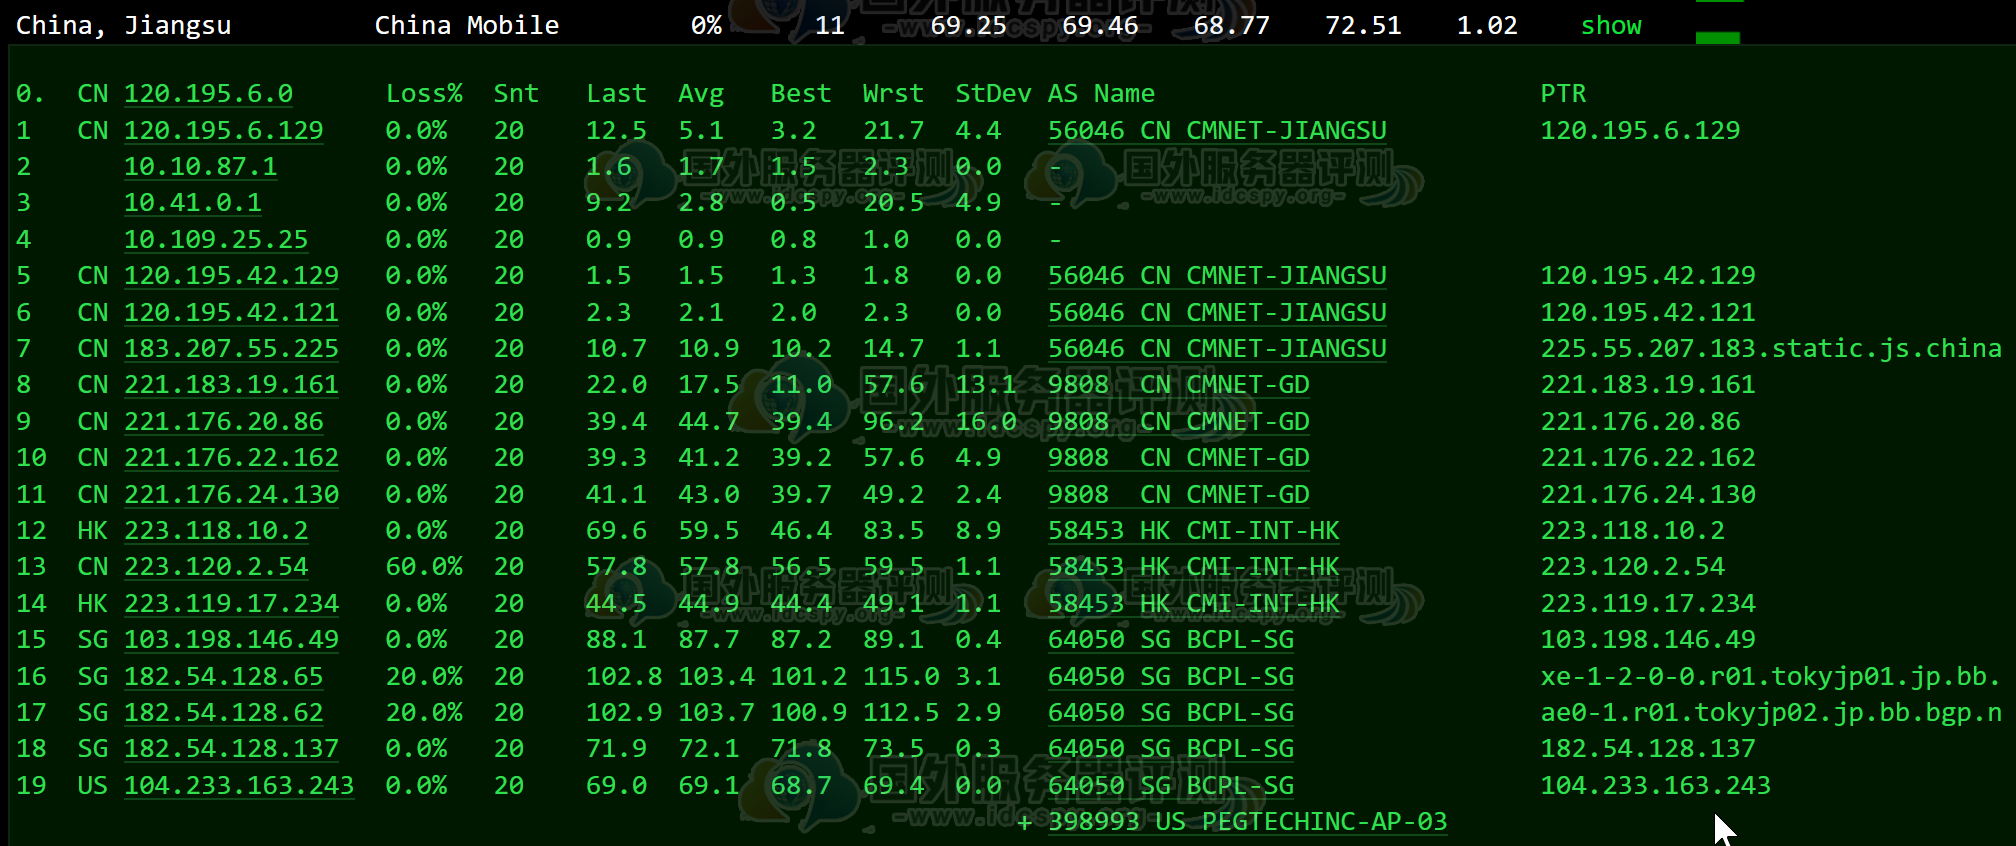Open hop 15 IP 103.198.146.49
2016x846 pixels.
click(x=231, y=640)
